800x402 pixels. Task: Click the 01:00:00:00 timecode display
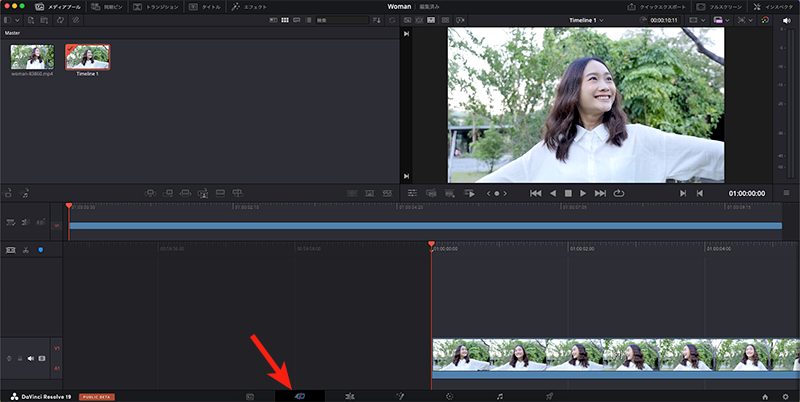click(x=746, y=193)
